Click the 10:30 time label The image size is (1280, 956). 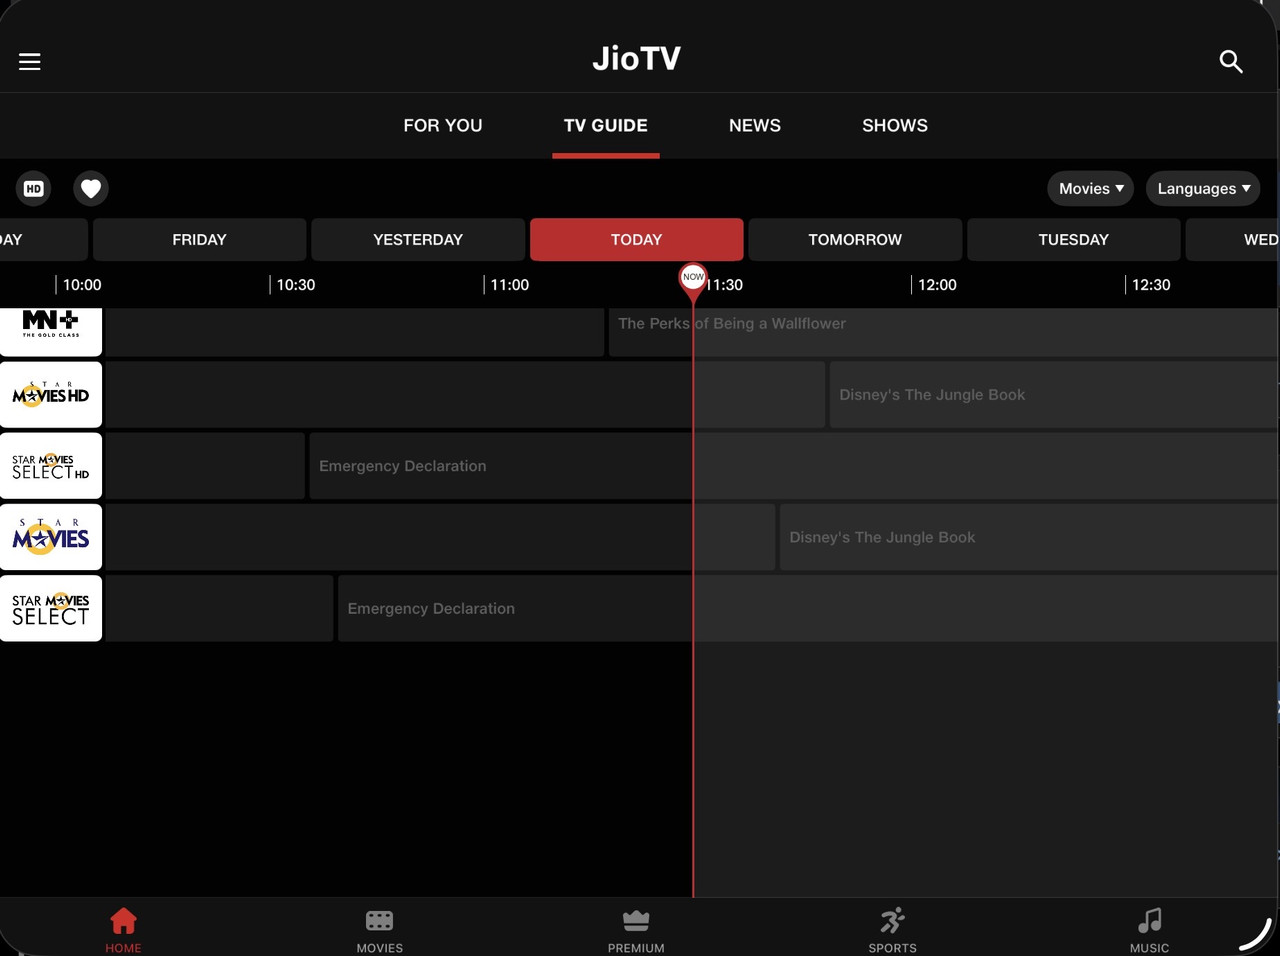296,285
